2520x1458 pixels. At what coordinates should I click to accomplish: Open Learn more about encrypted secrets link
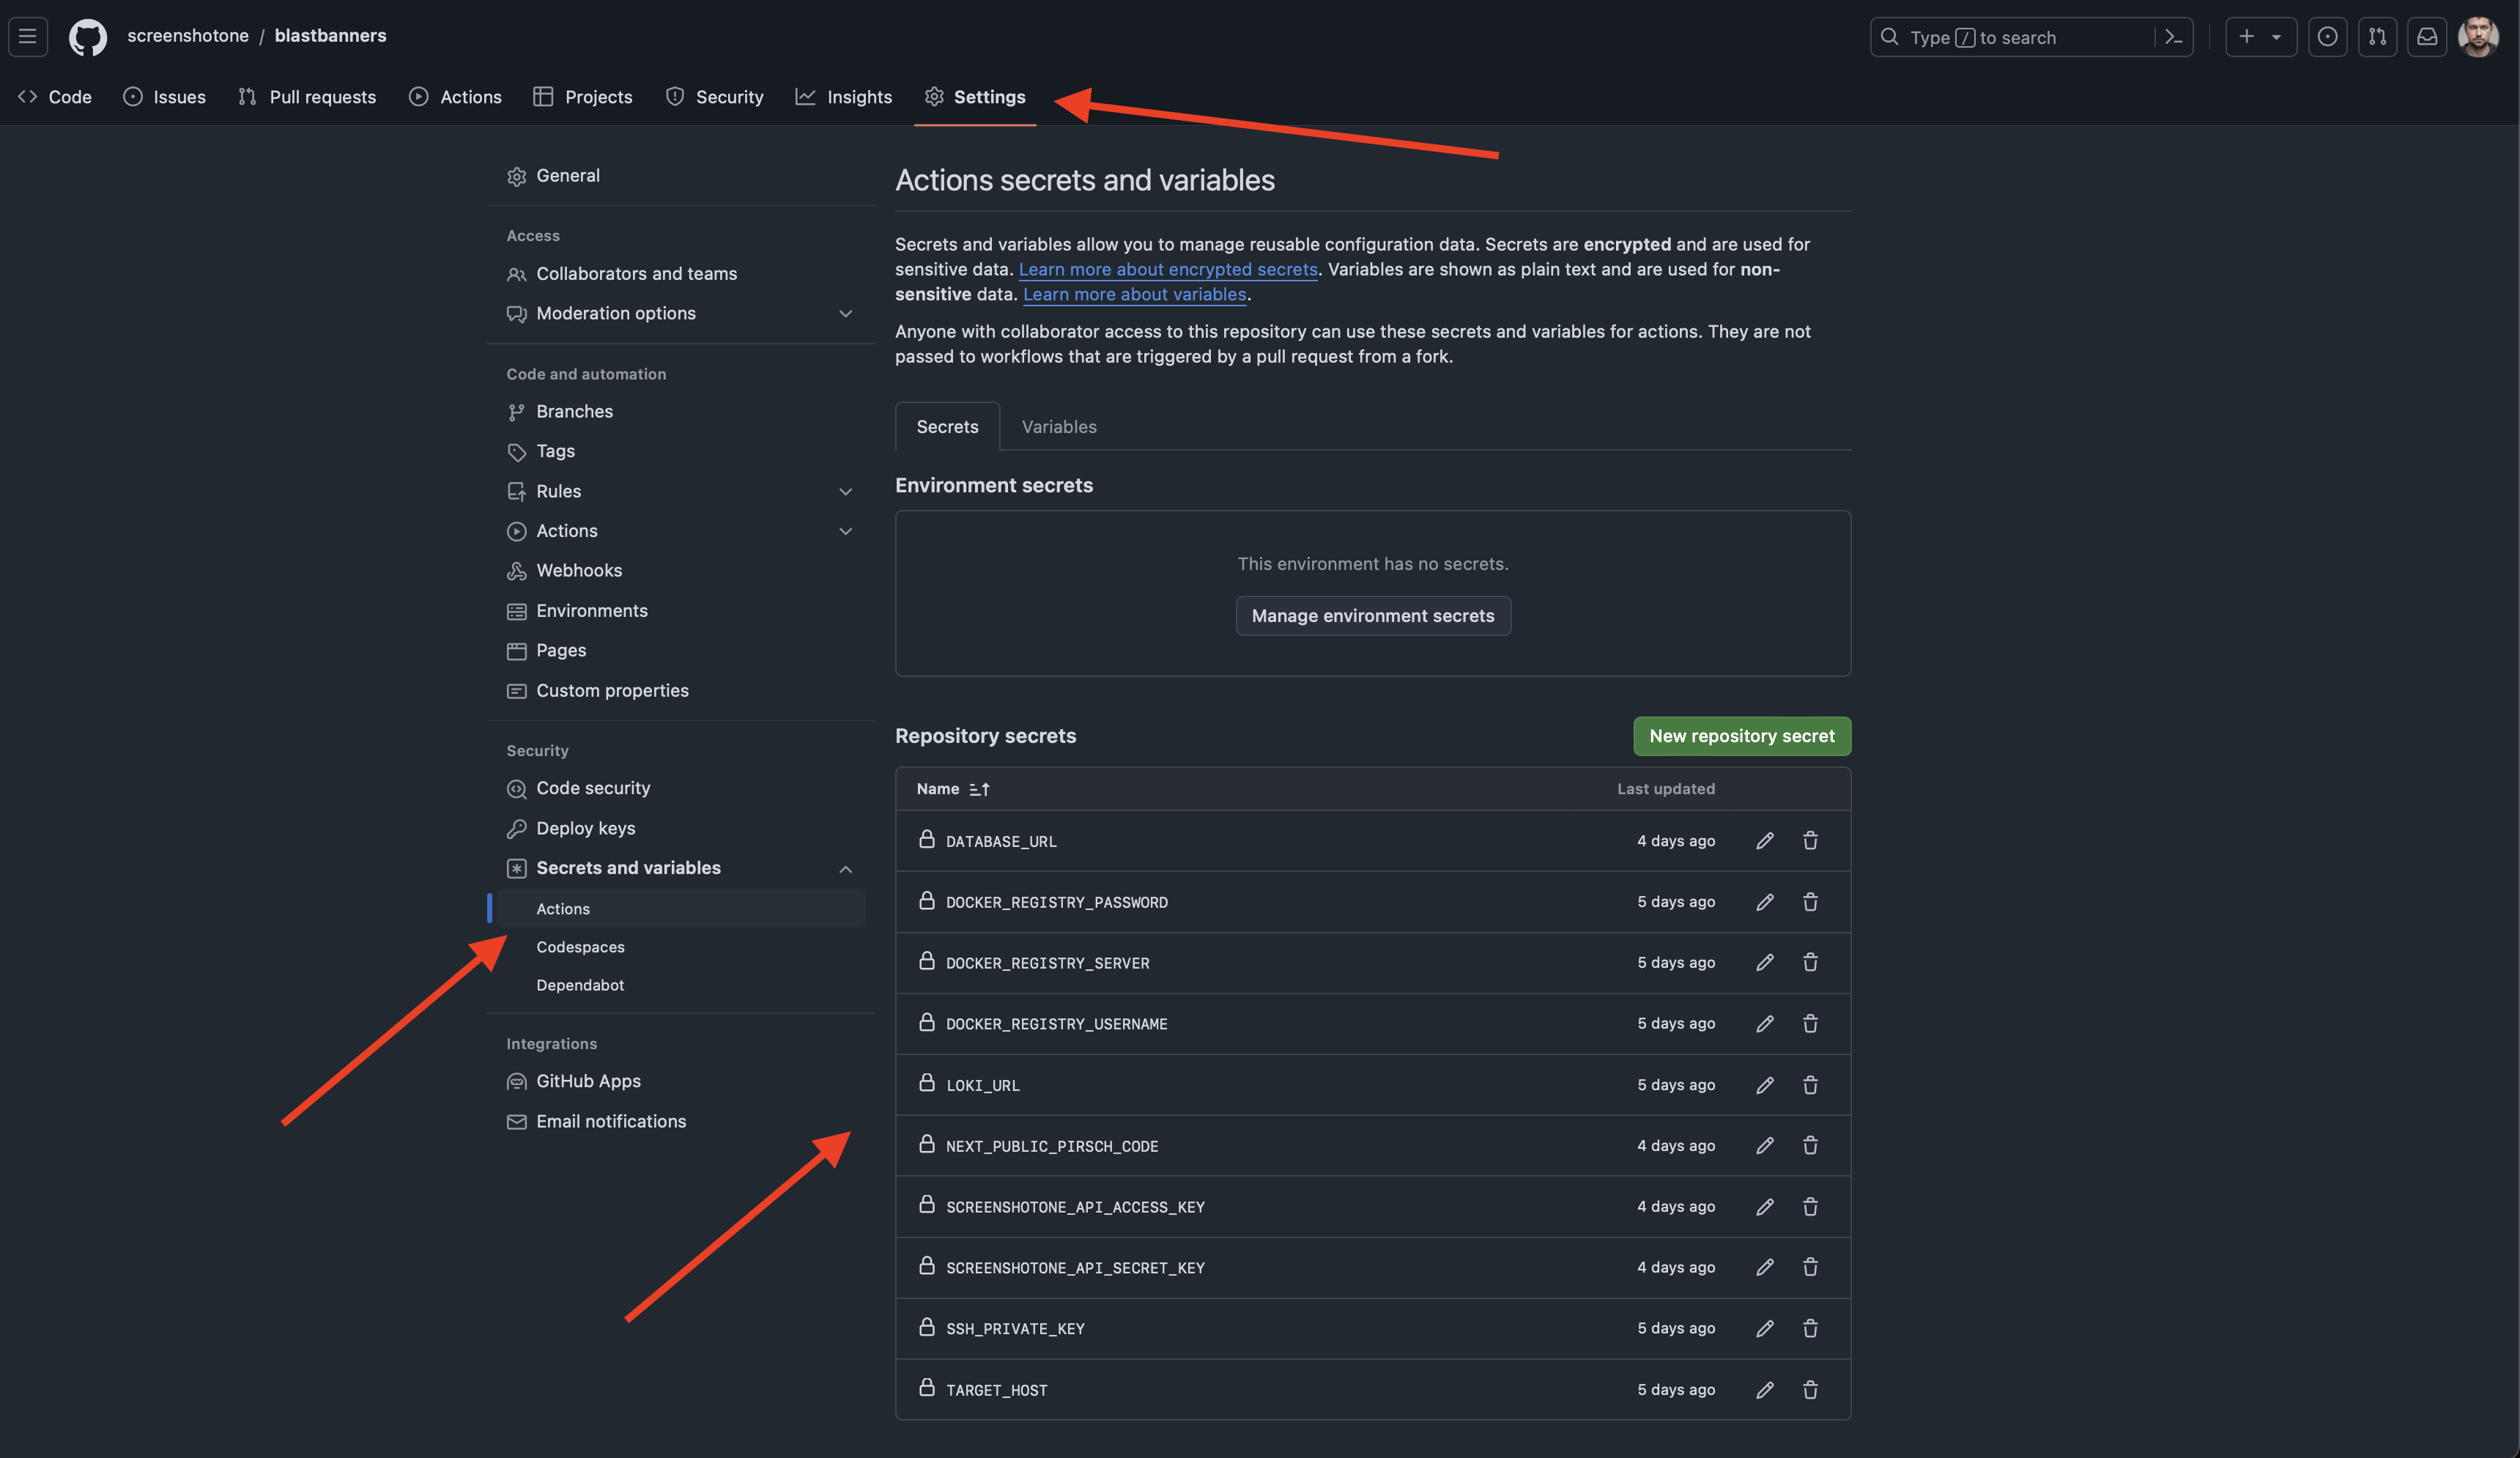(1168, 269)
